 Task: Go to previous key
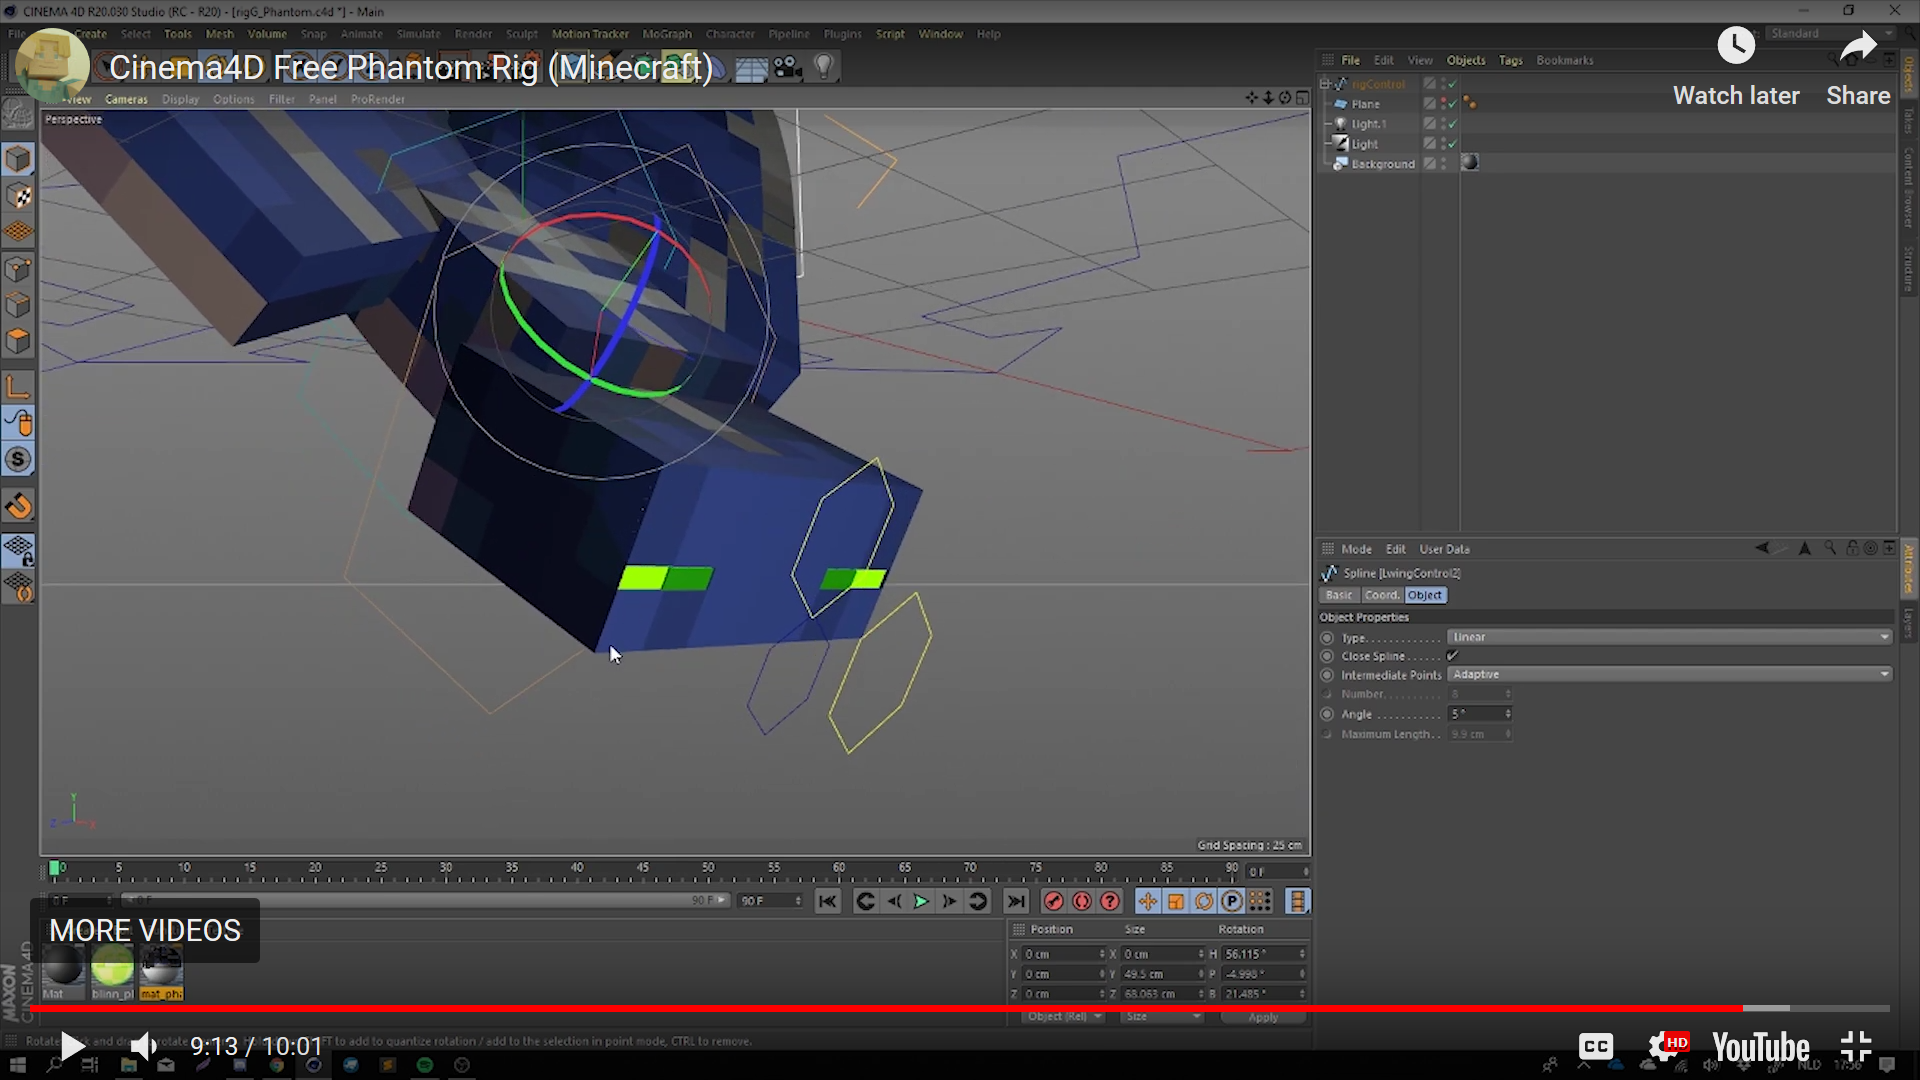coord(866,901)
